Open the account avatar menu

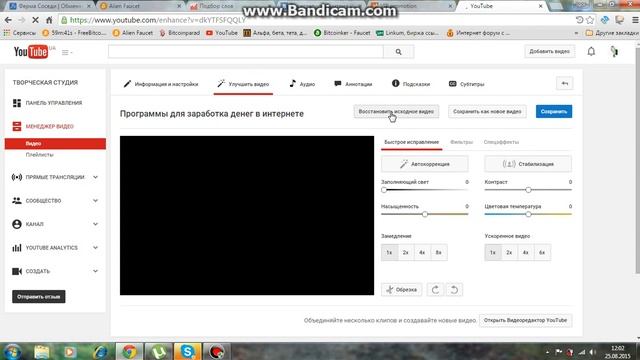click(614, 51)
